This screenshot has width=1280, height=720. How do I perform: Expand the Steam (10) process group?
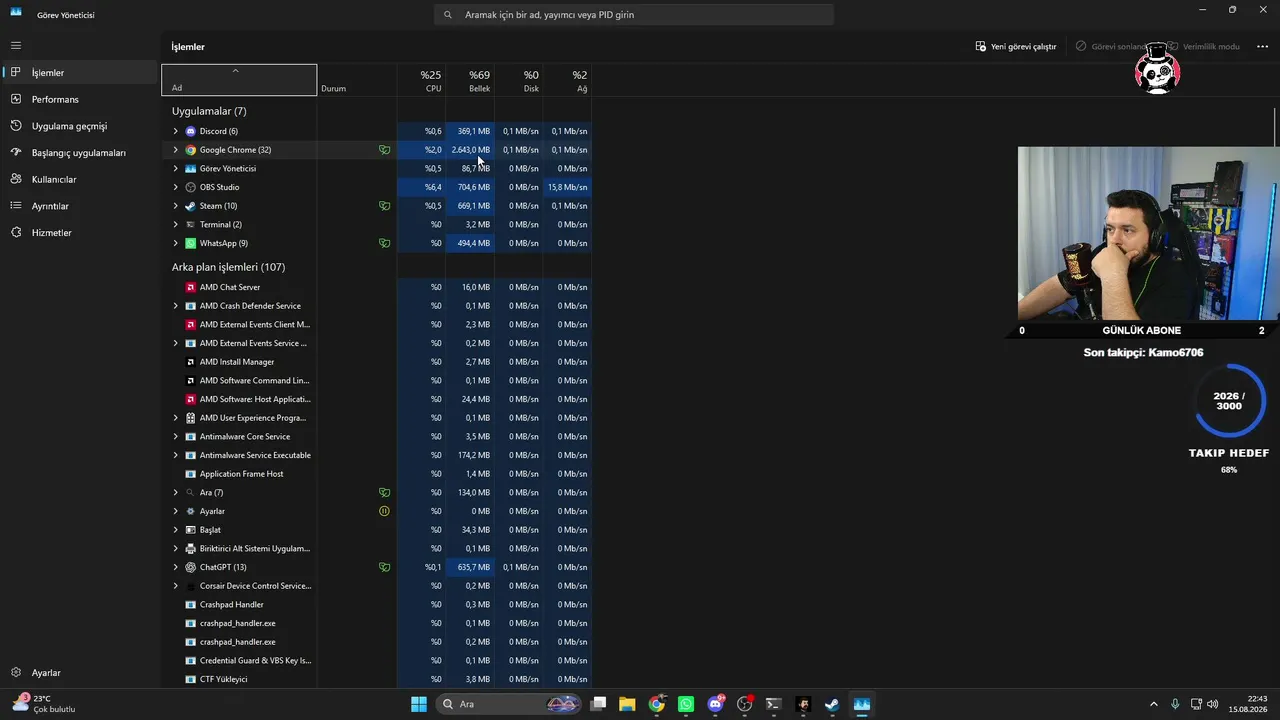[175, 206]
